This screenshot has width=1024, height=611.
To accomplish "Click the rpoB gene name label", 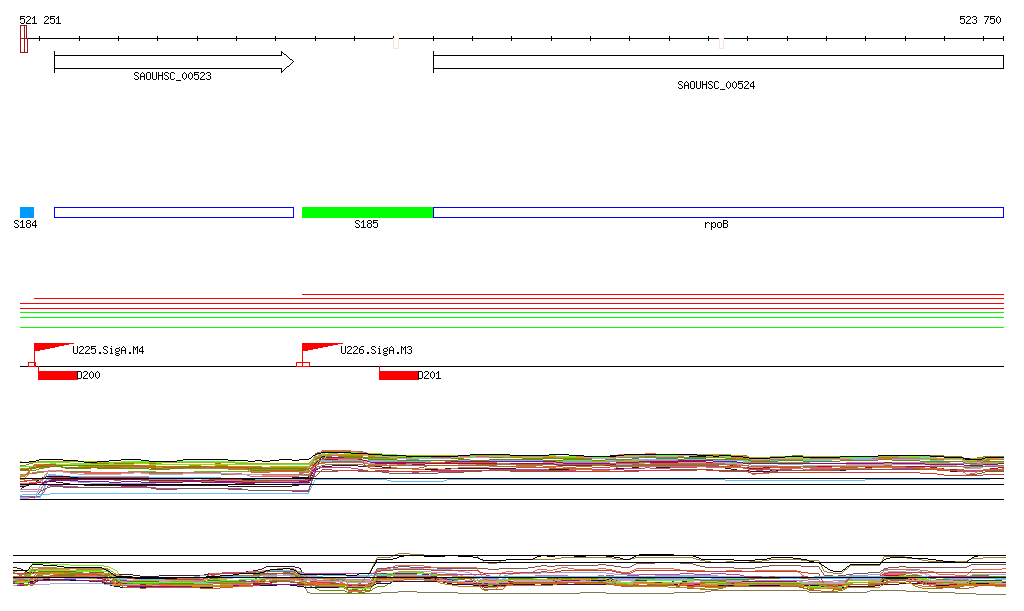I will coord(716,225).
